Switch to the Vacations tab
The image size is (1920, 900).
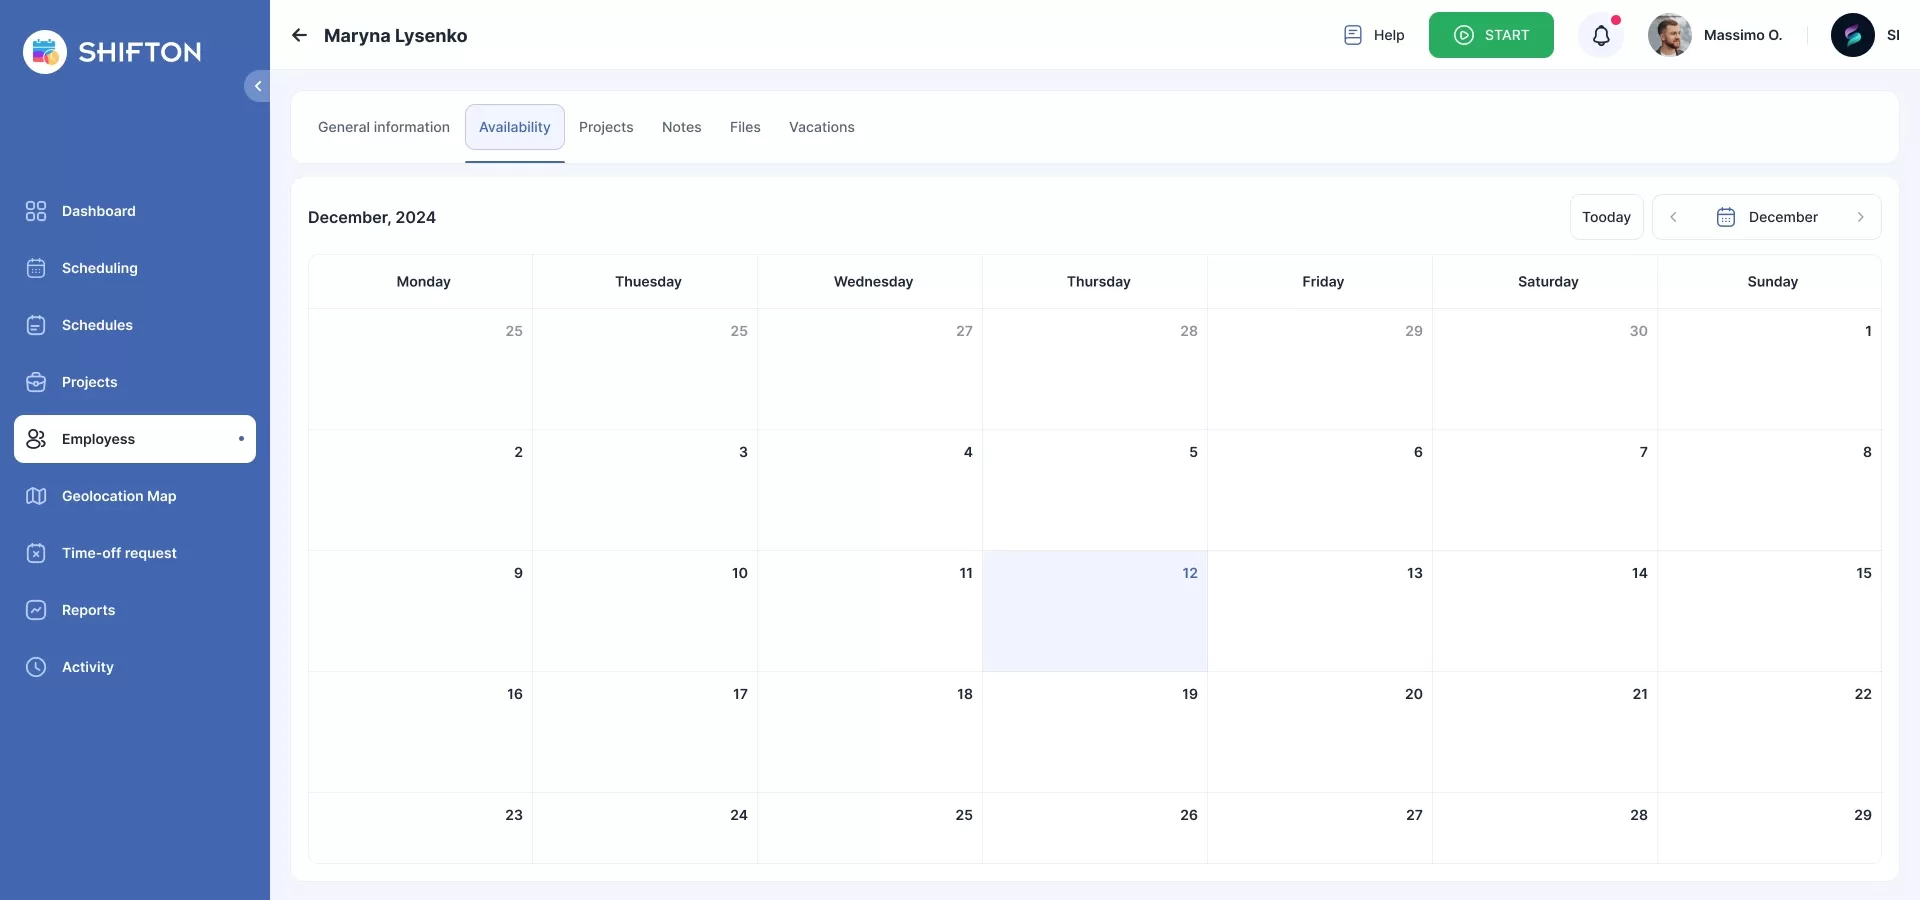point(821,127)
